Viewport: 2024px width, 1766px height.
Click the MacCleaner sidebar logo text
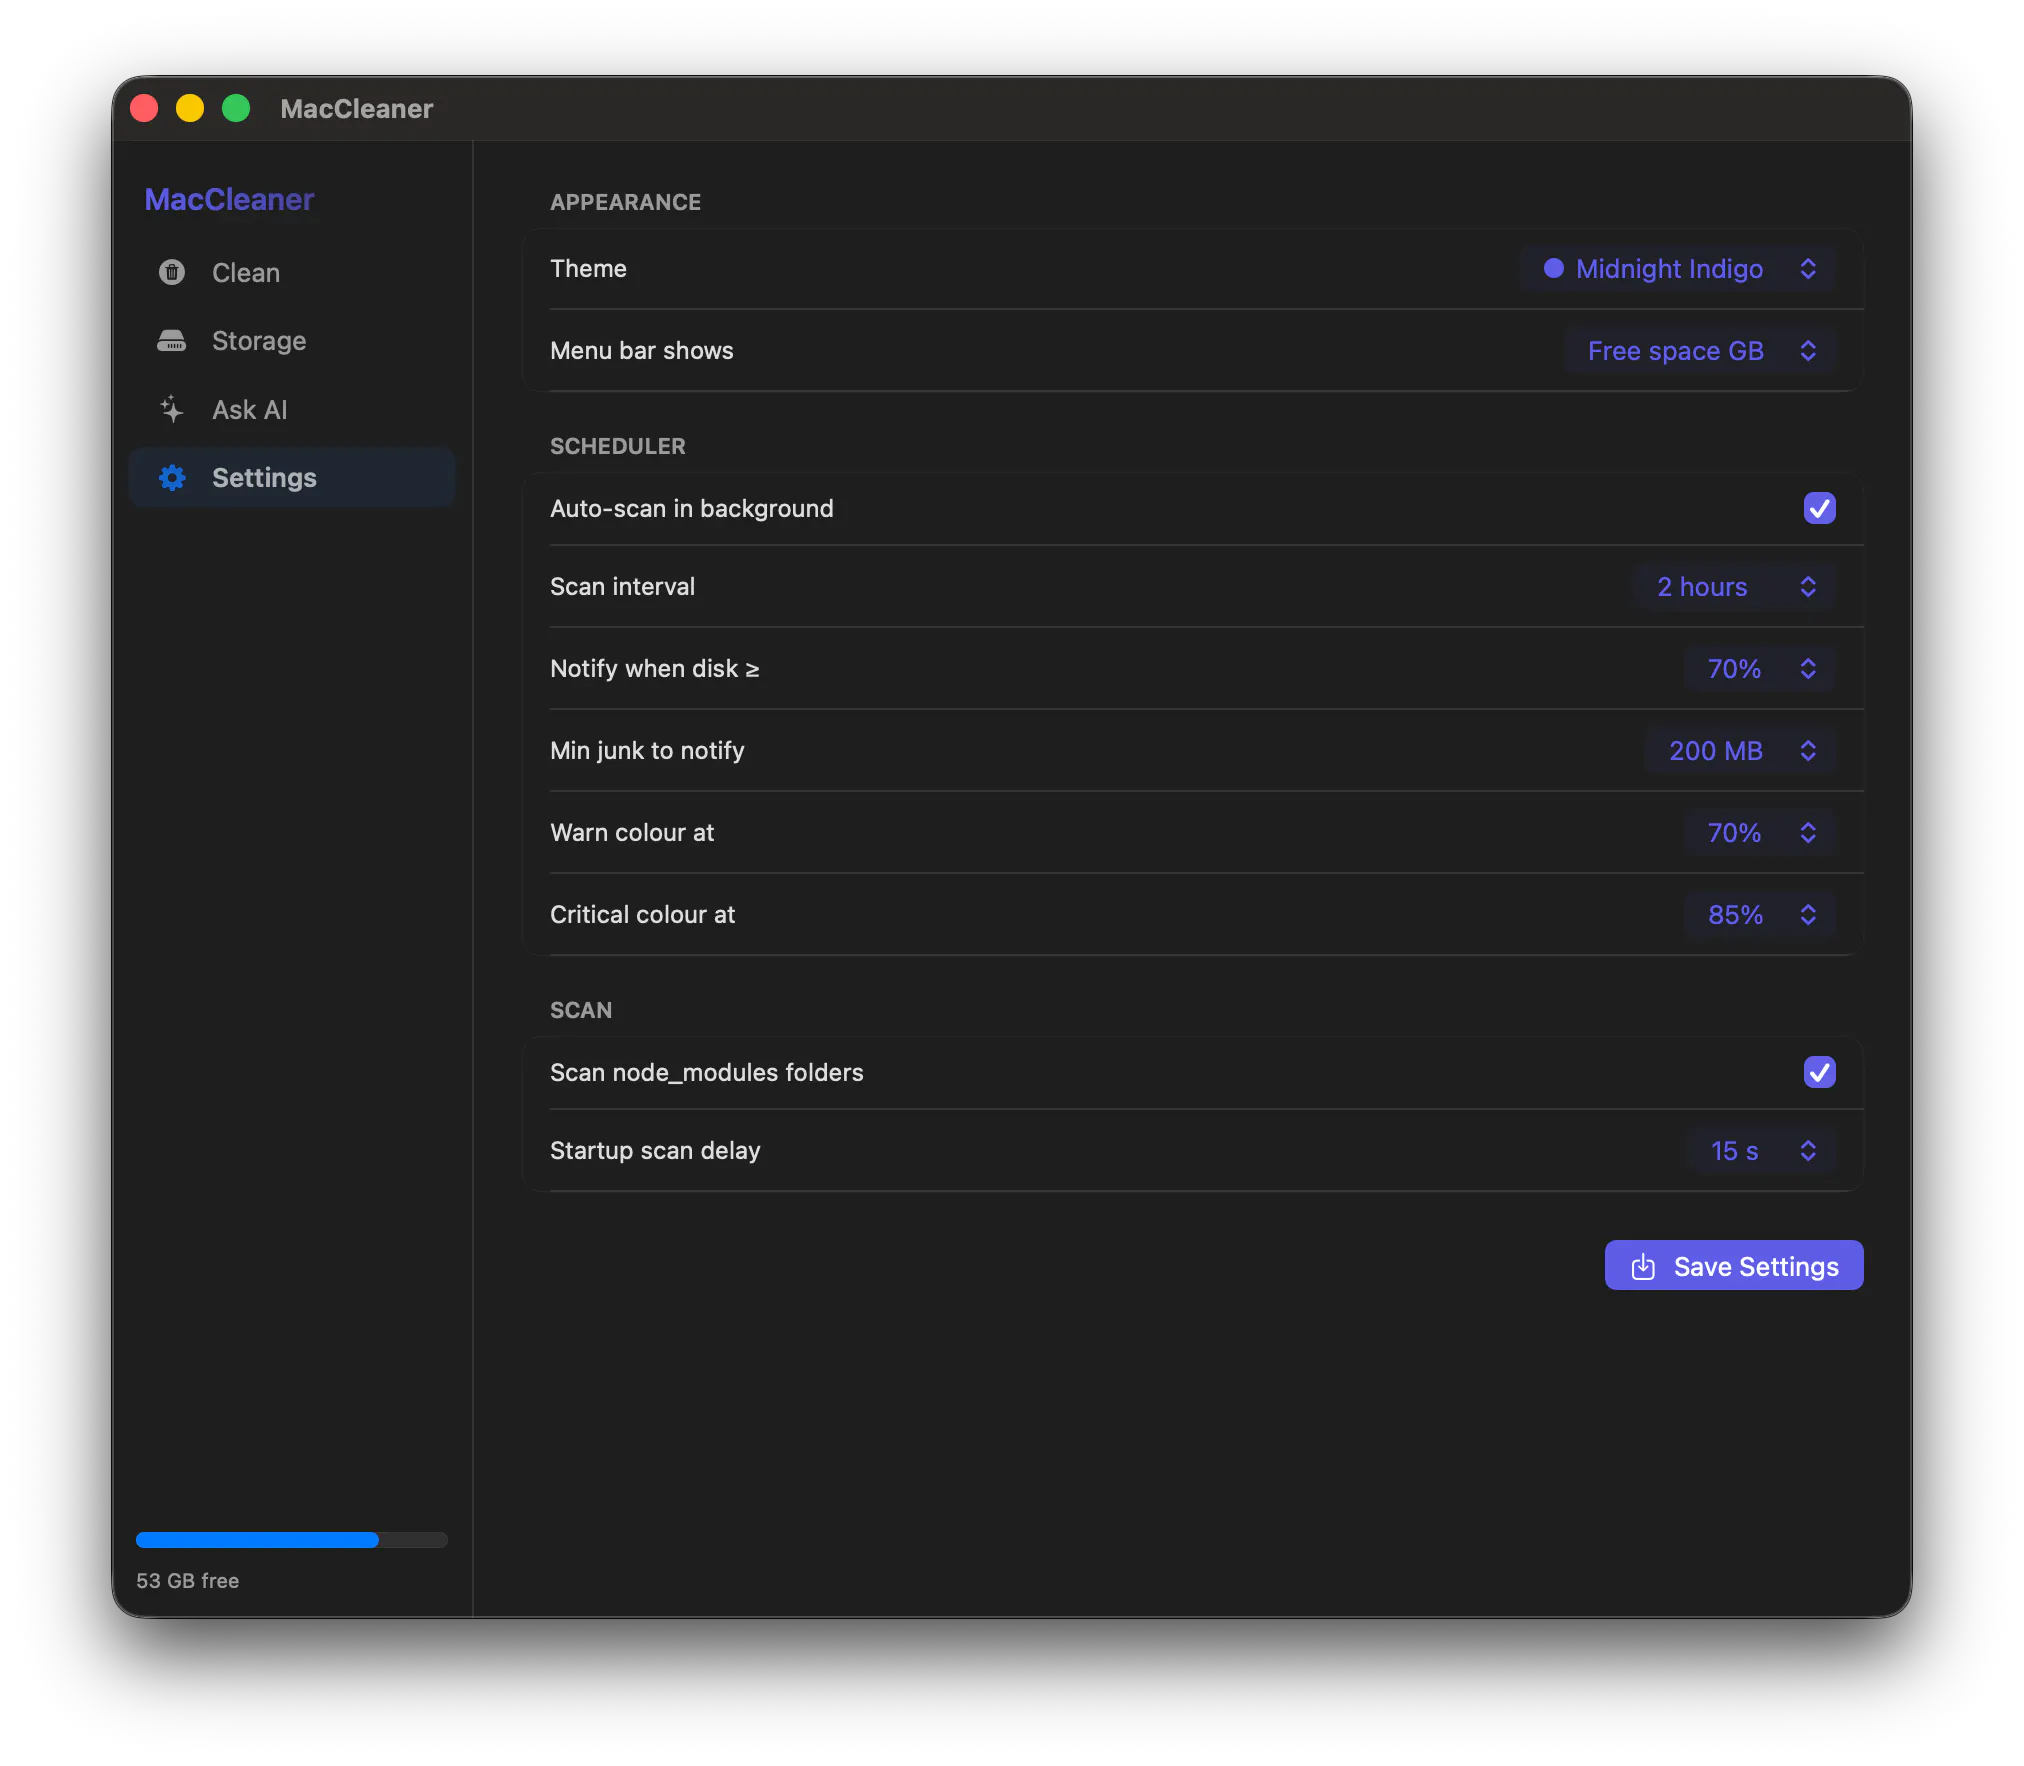point(229,199)
